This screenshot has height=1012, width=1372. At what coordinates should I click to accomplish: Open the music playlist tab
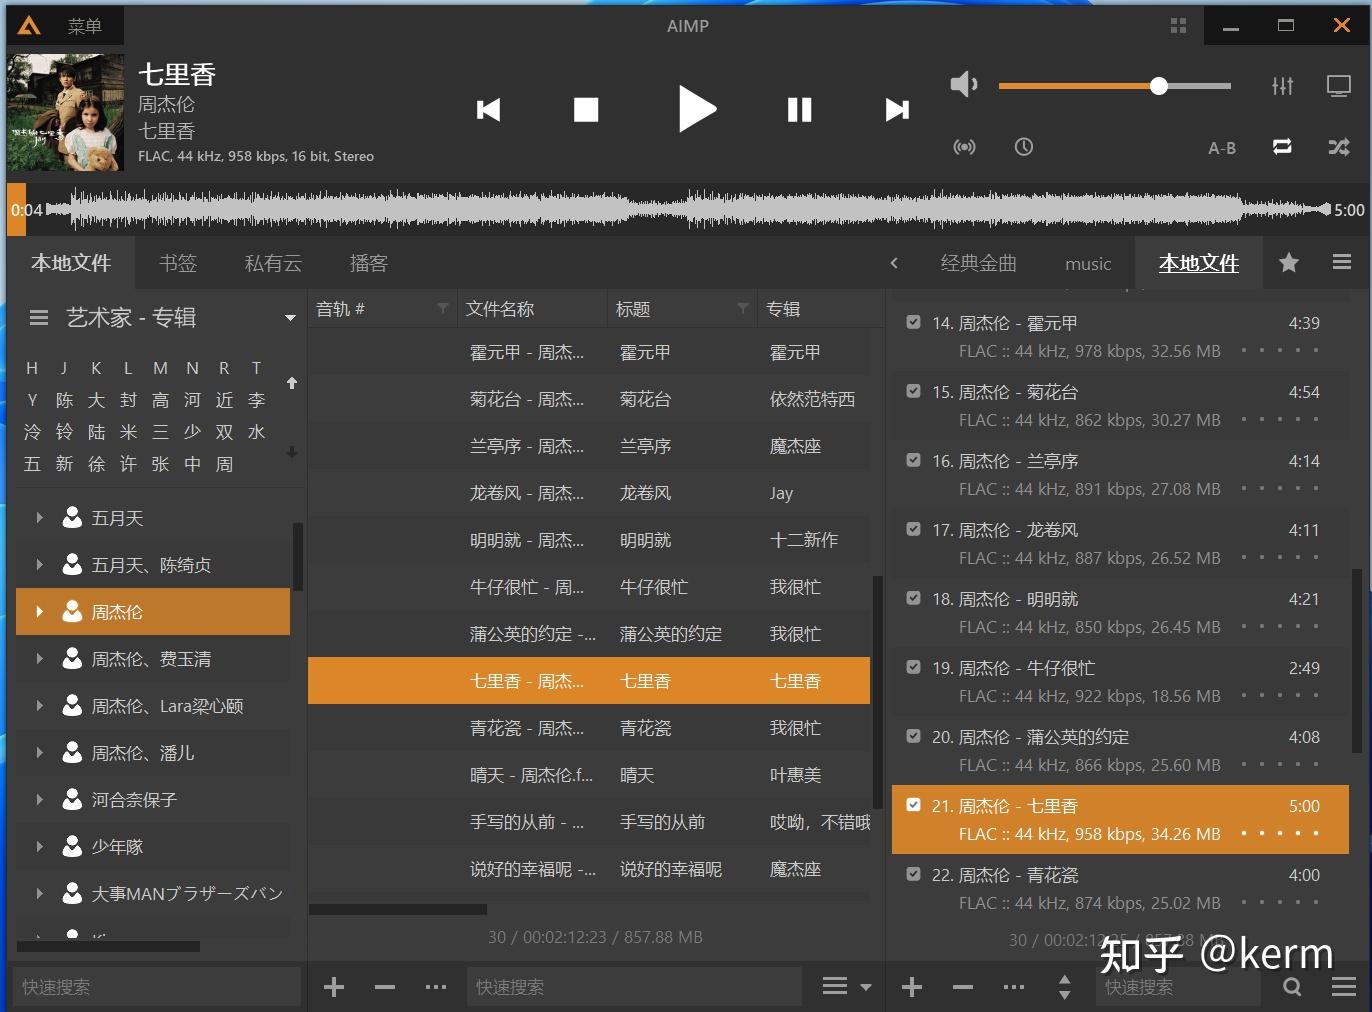1088,264
